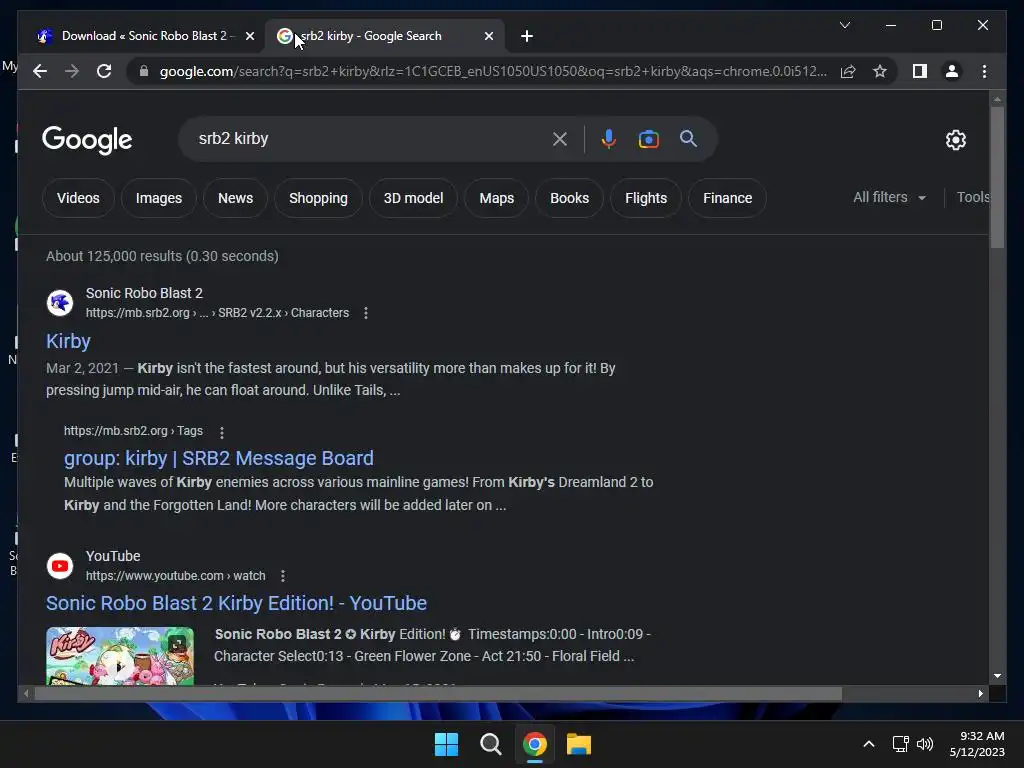Open the Kirby result link
The width and height of the screenshot is (1024, 768).
click(68, 341)
